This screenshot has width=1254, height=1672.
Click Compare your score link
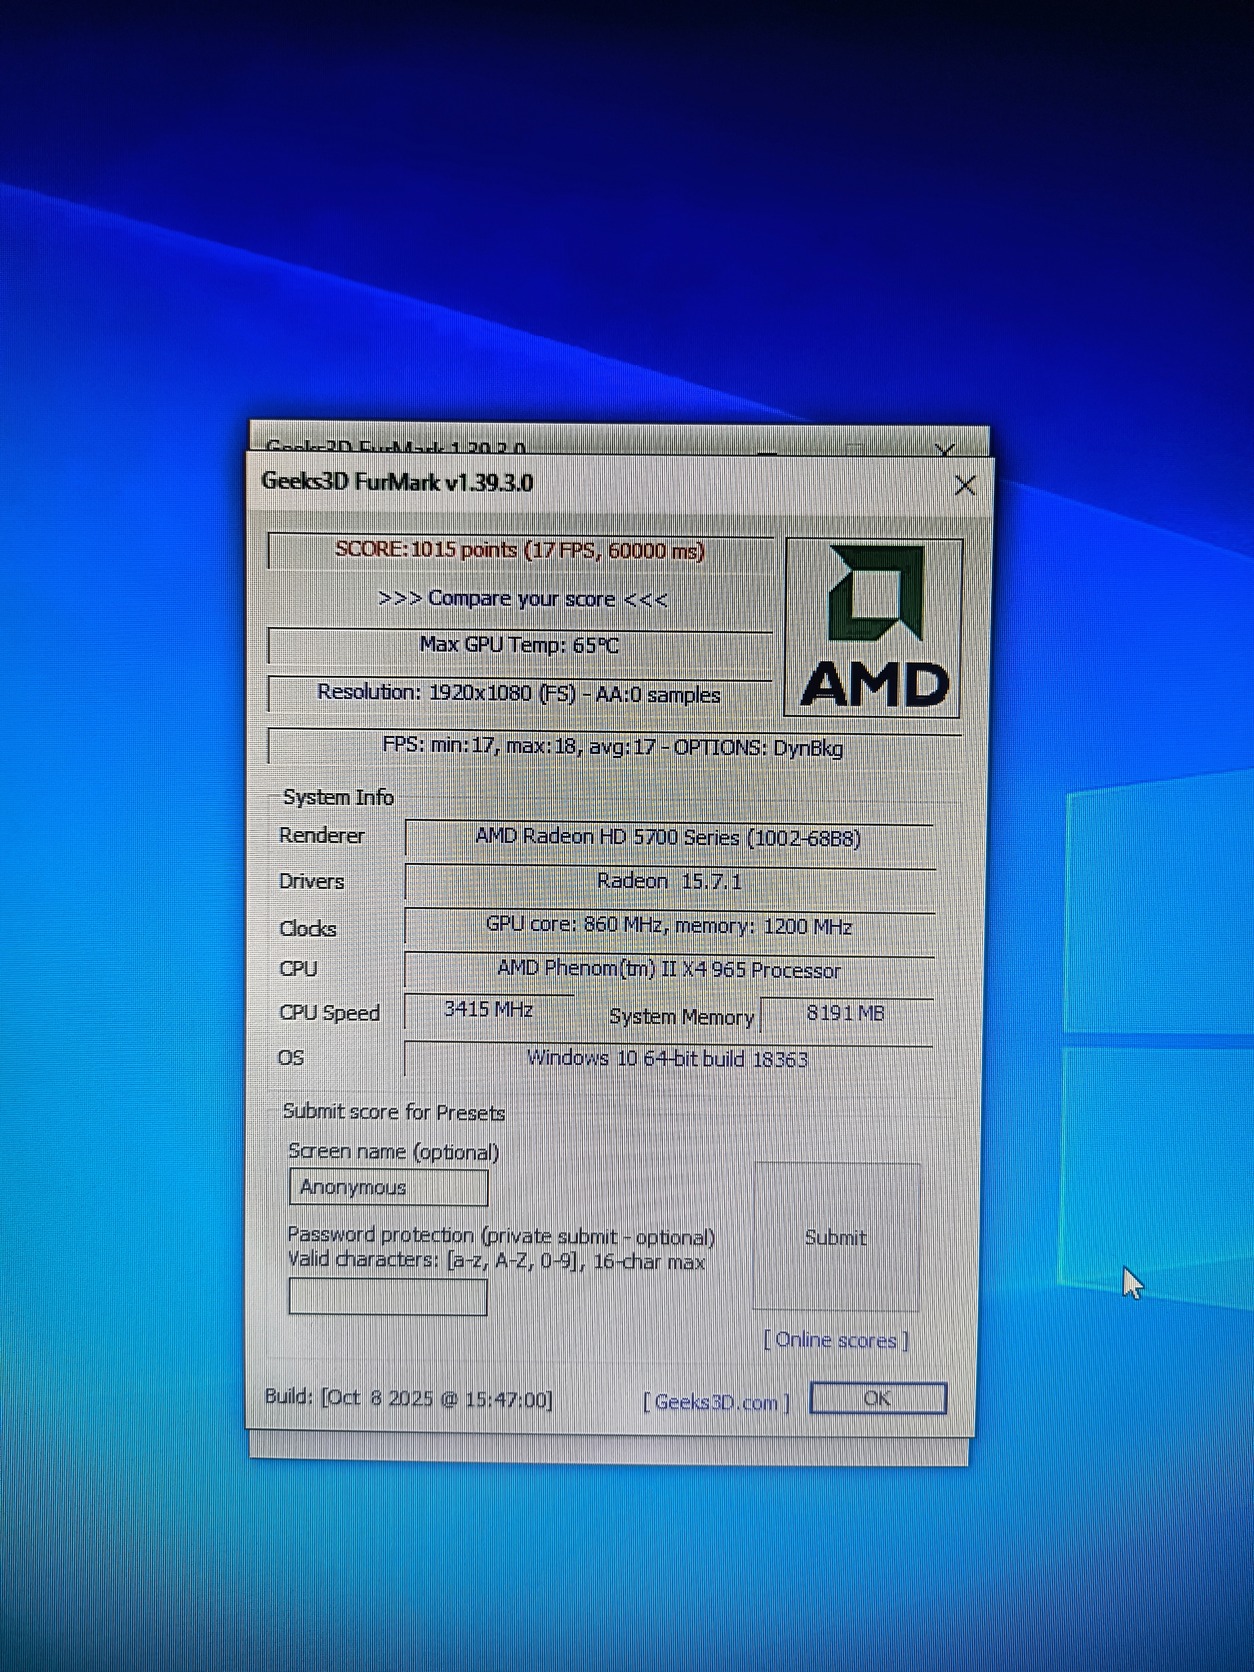point(522,599)
